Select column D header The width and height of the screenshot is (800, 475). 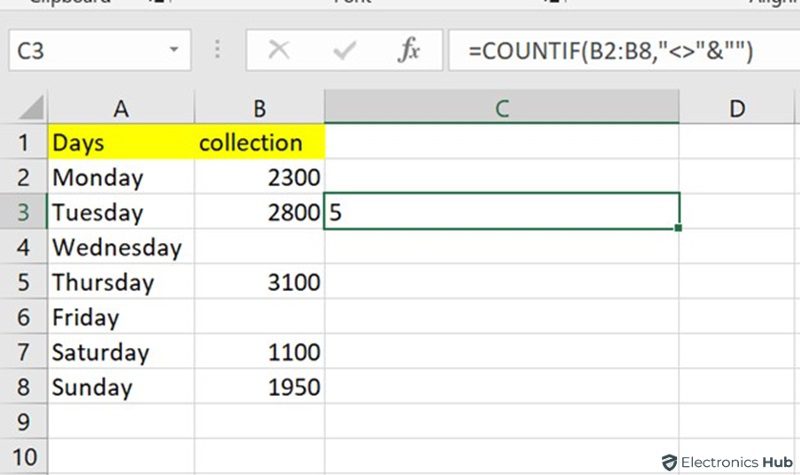point(737,108)
